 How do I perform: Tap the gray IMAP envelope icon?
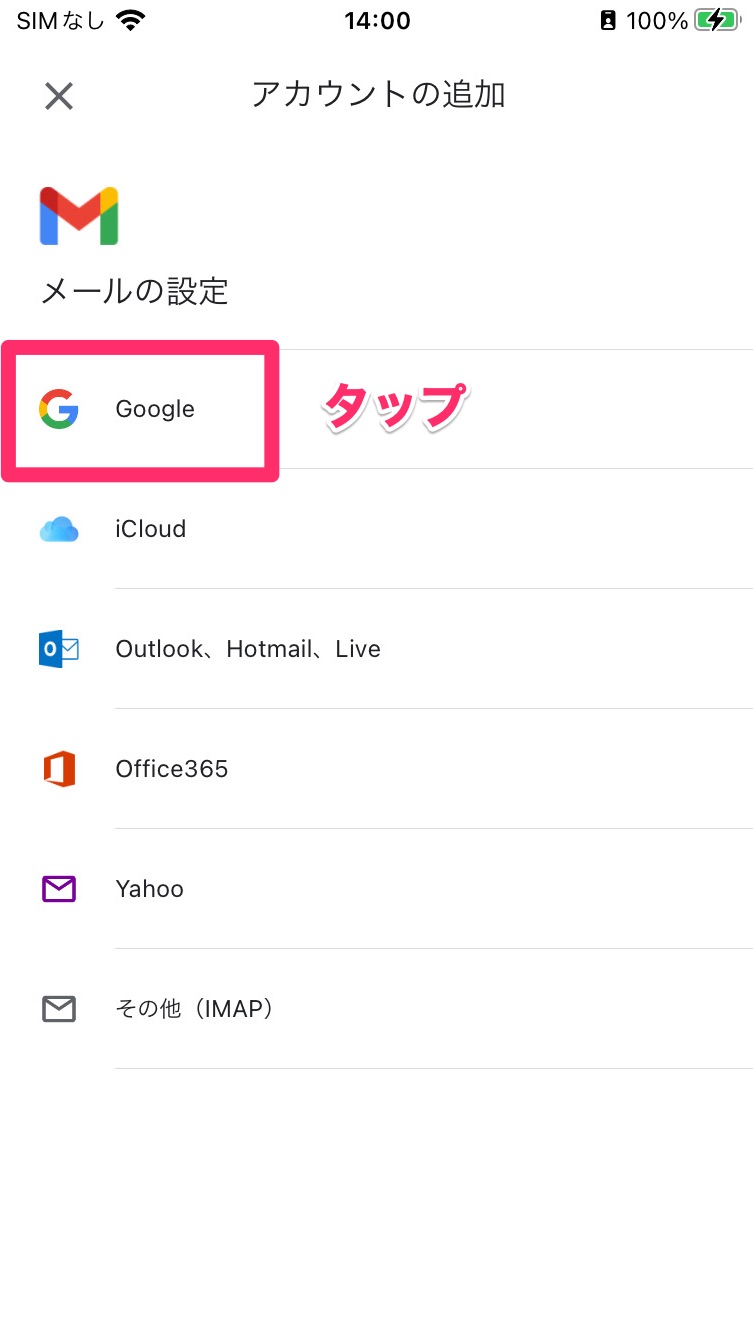59,1009
